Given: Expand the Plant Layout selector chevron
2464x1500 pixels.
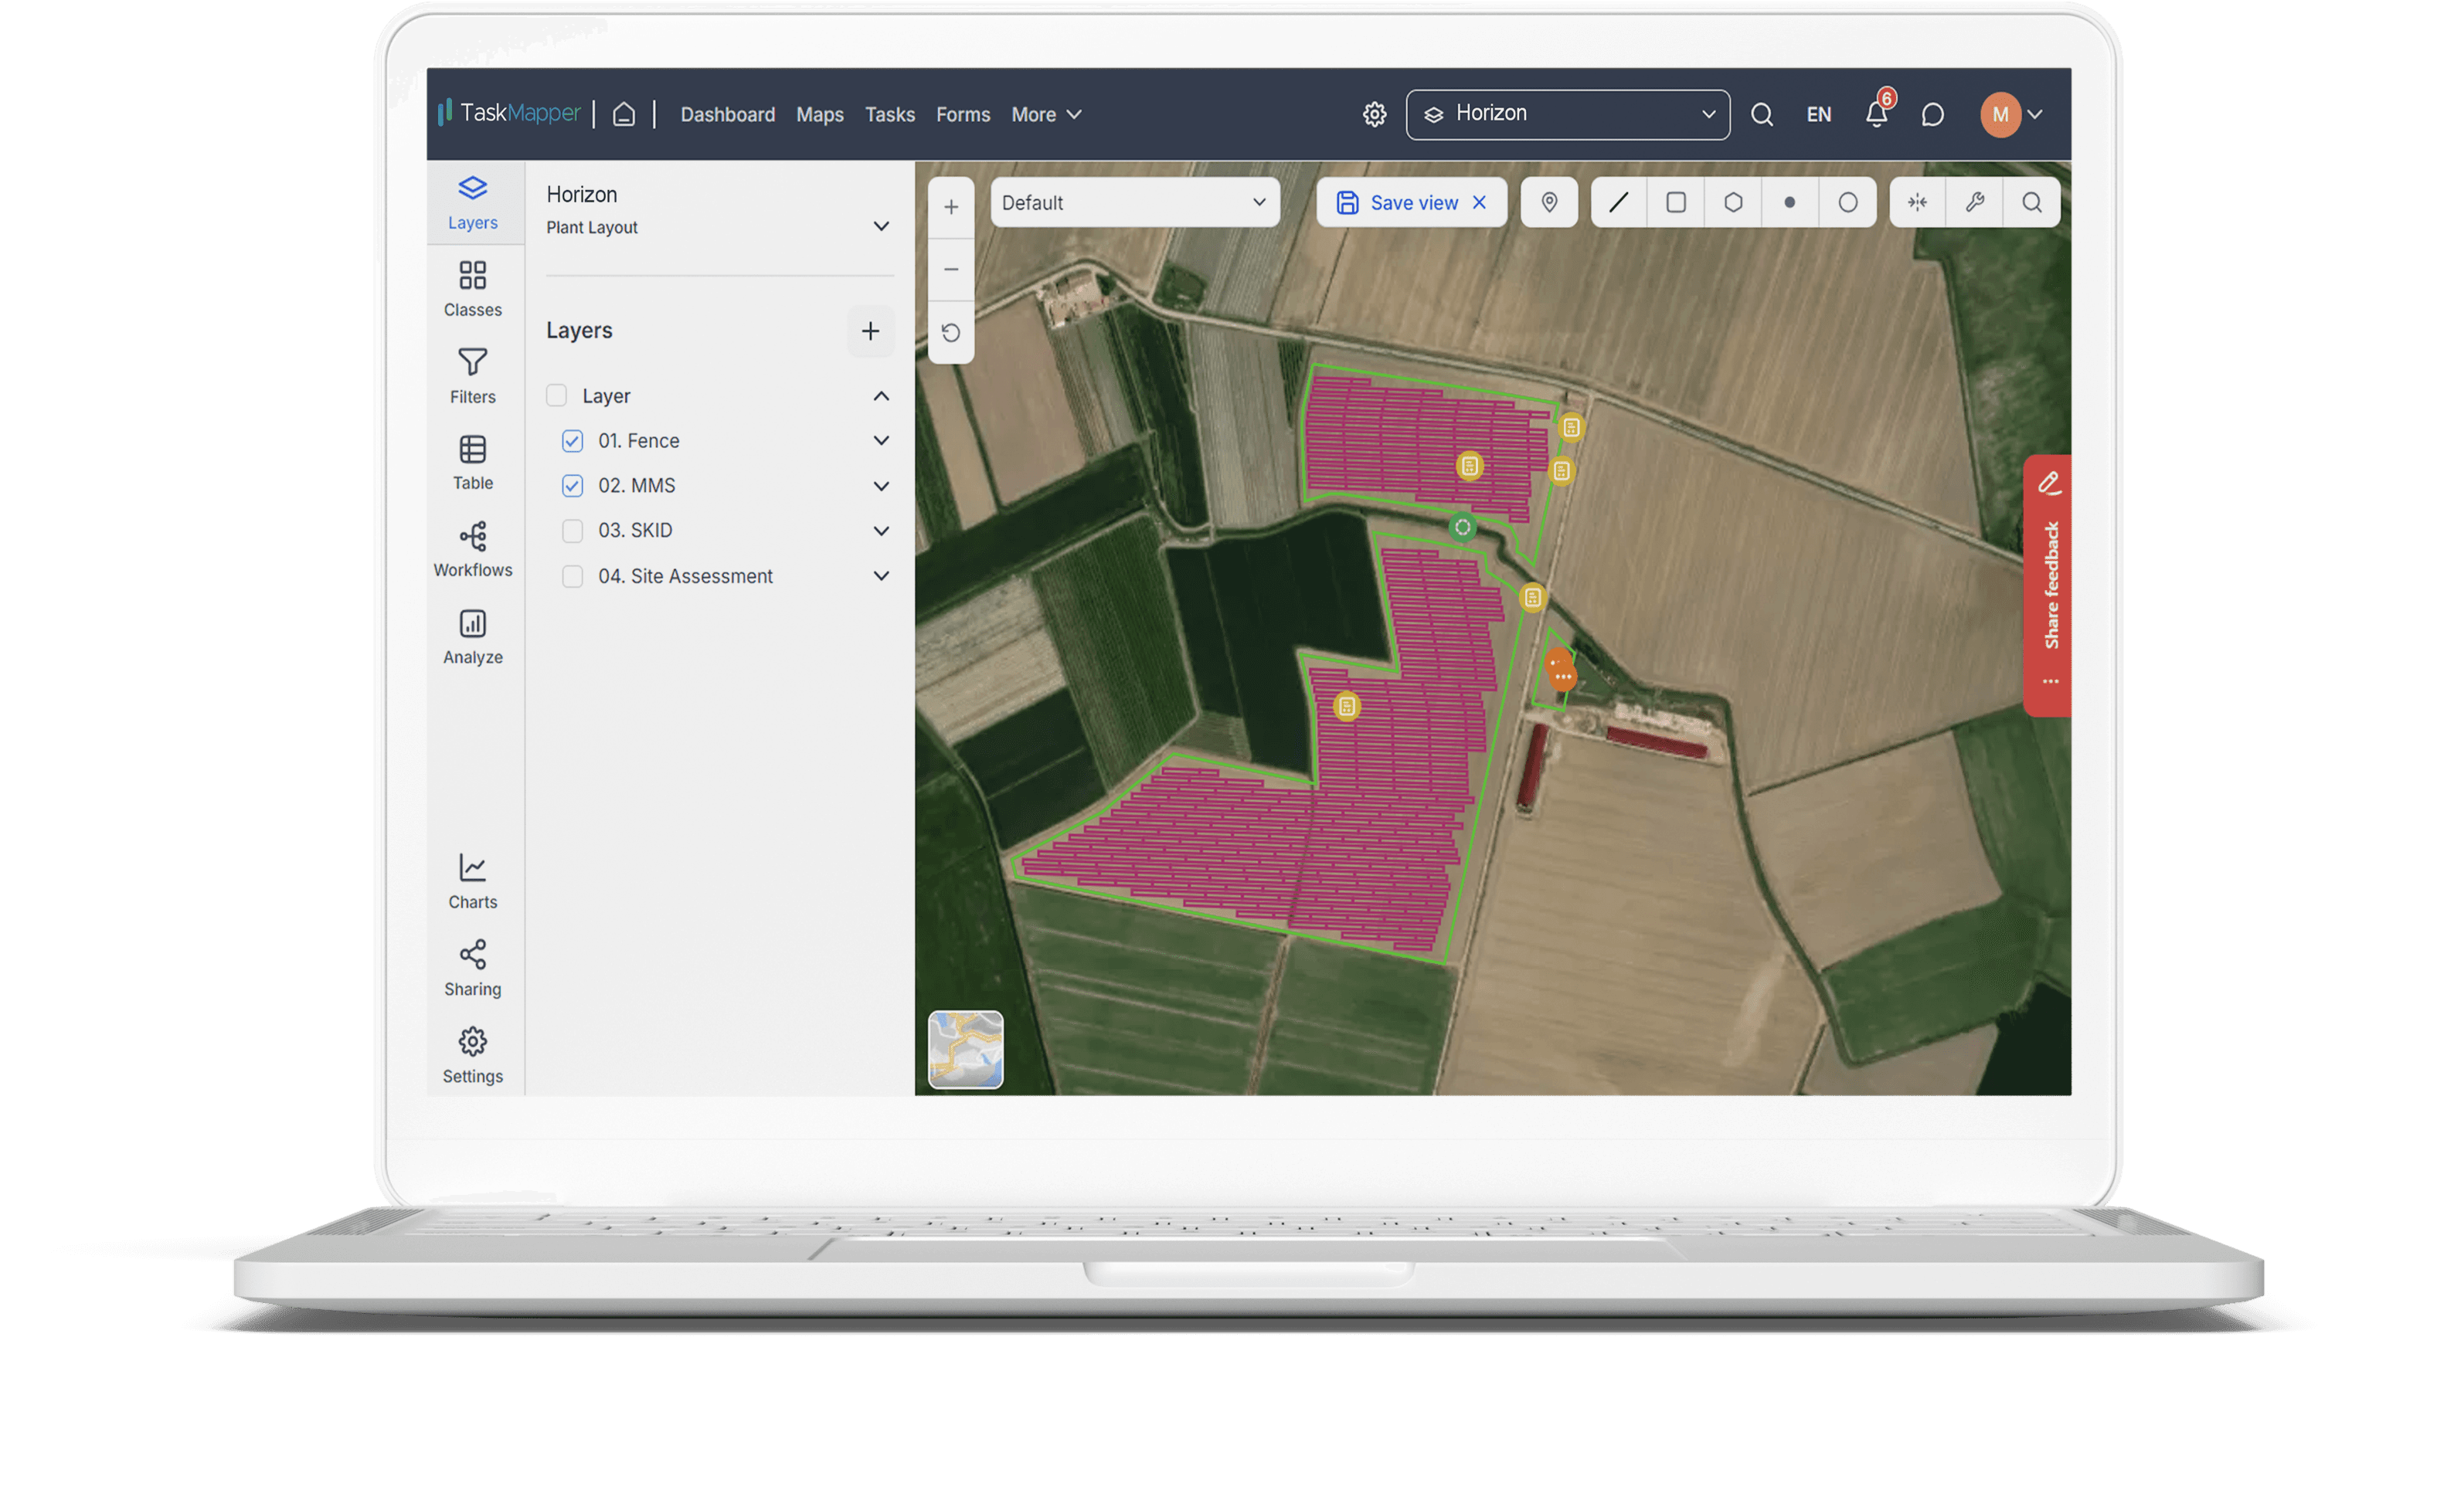Looking at the screenshot, I should [881, 226].
